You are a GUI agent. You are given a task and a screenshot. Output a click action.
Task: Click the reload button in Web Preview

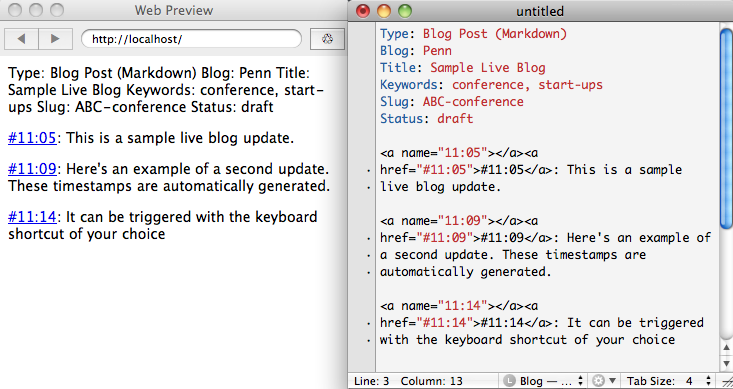pos(327,39)
